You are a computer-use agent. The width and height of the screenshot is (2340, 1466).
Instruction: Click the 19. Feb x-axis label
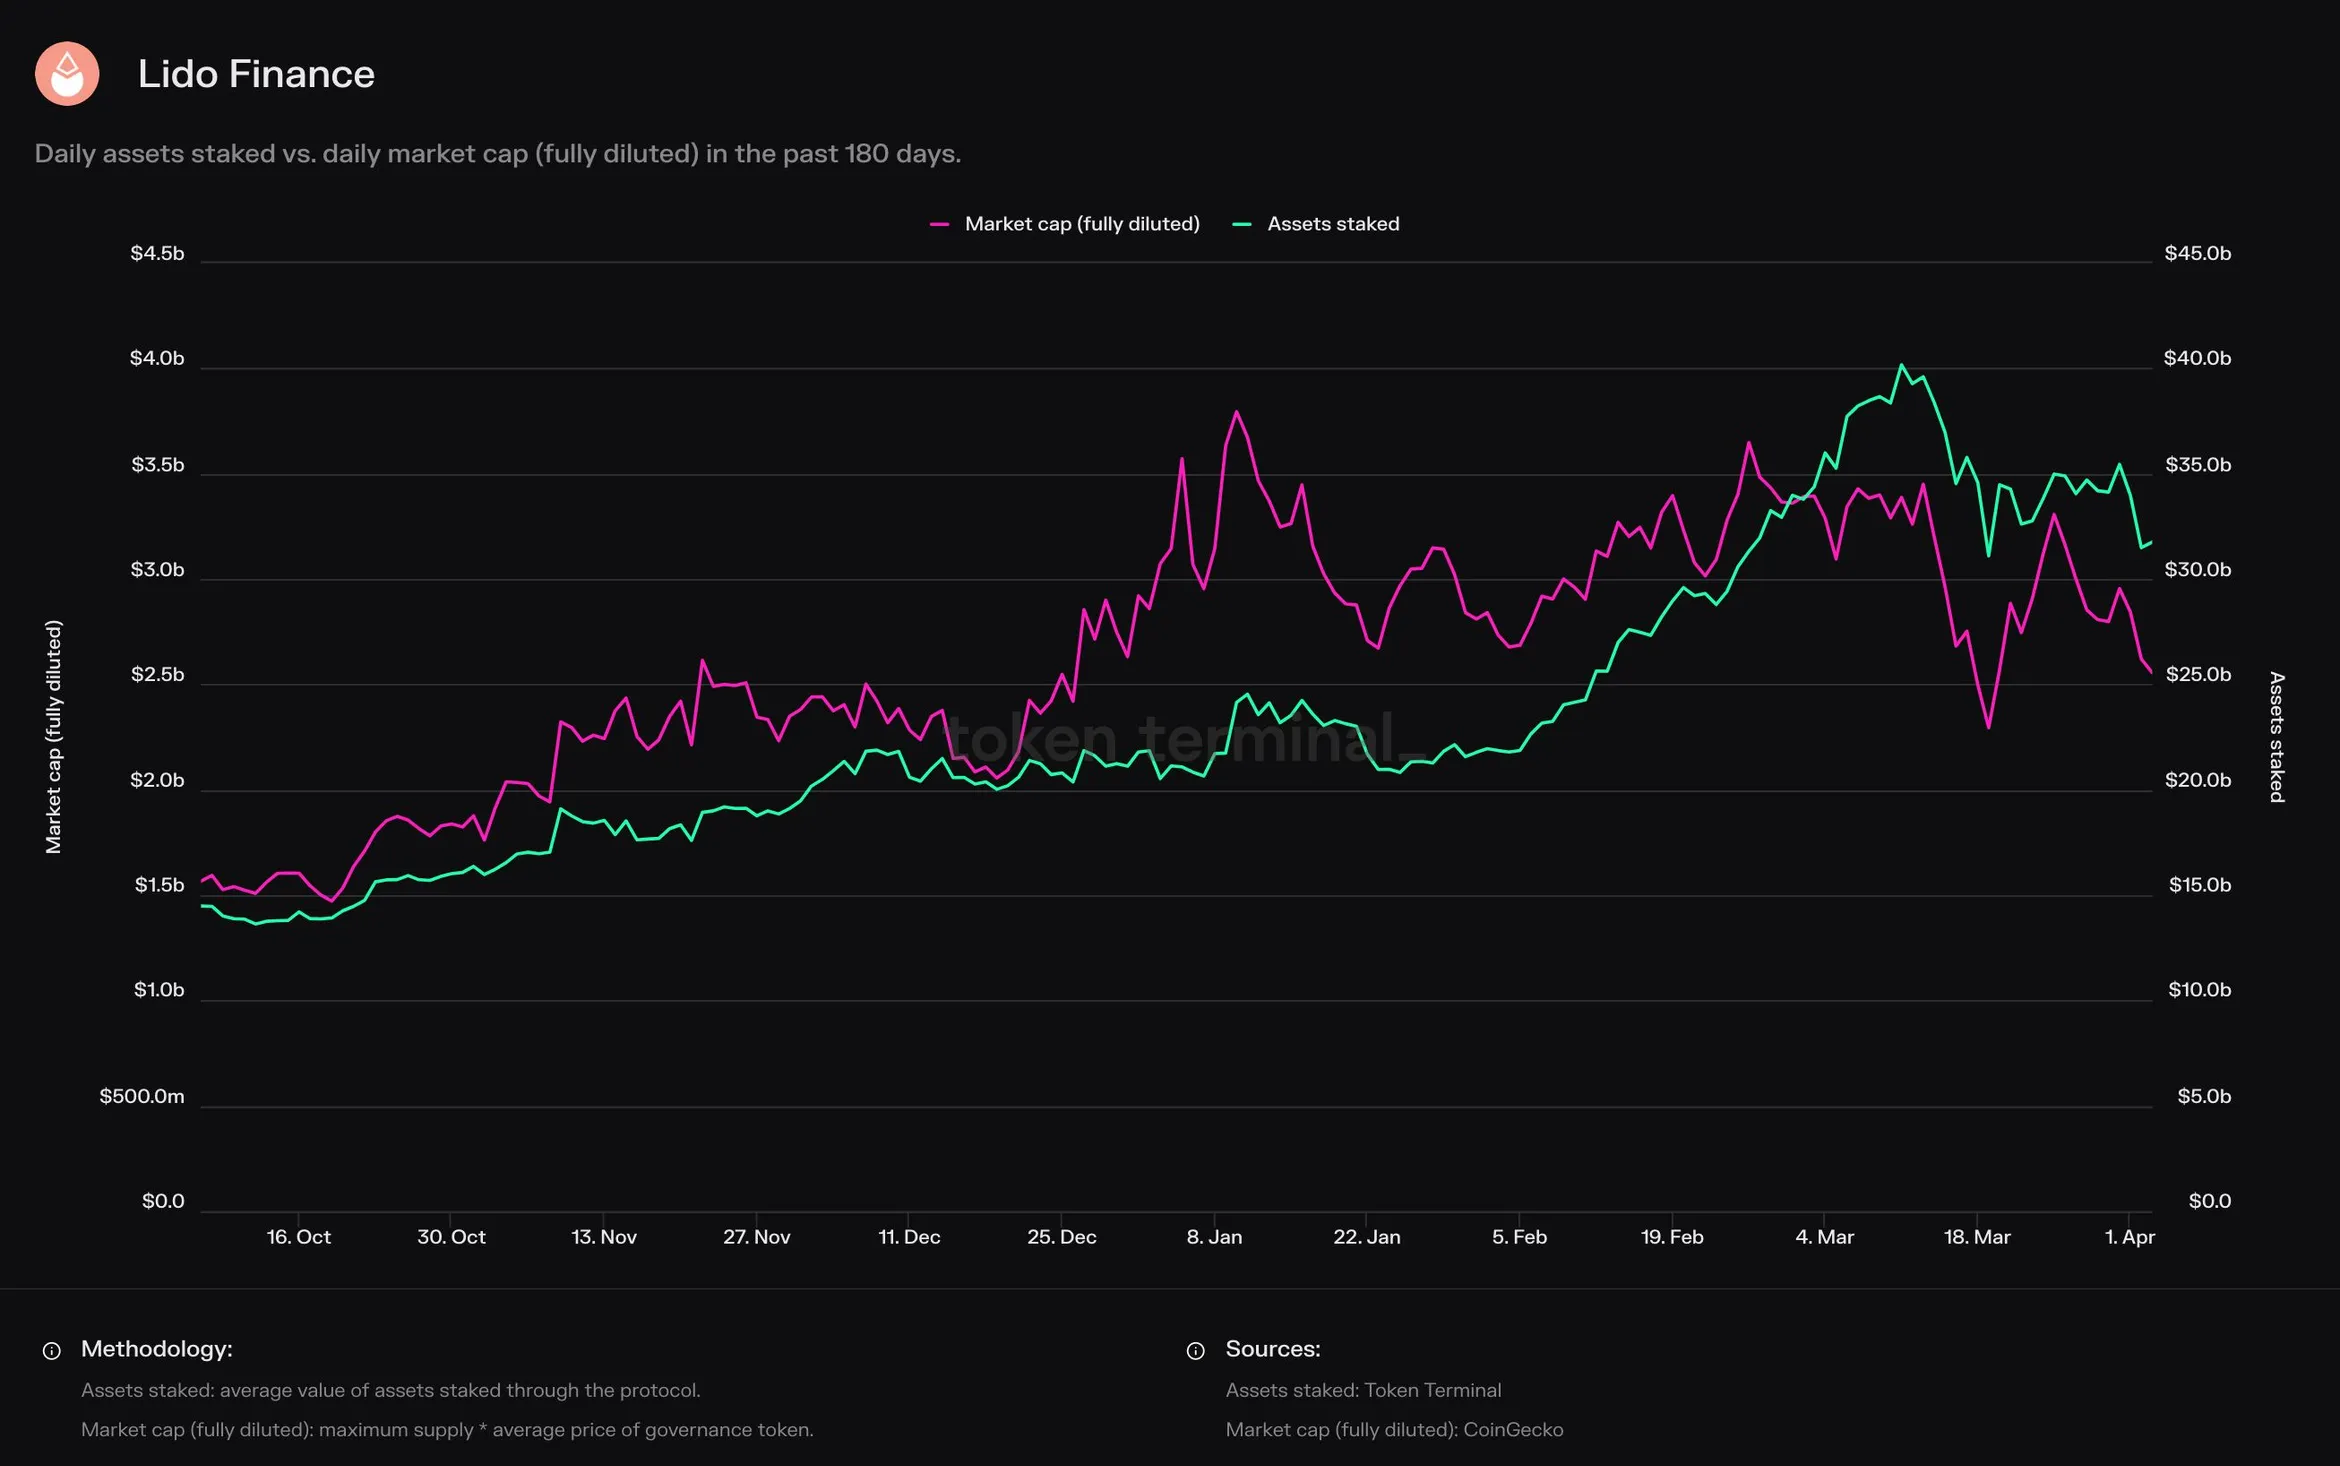coord(1672,1237)
